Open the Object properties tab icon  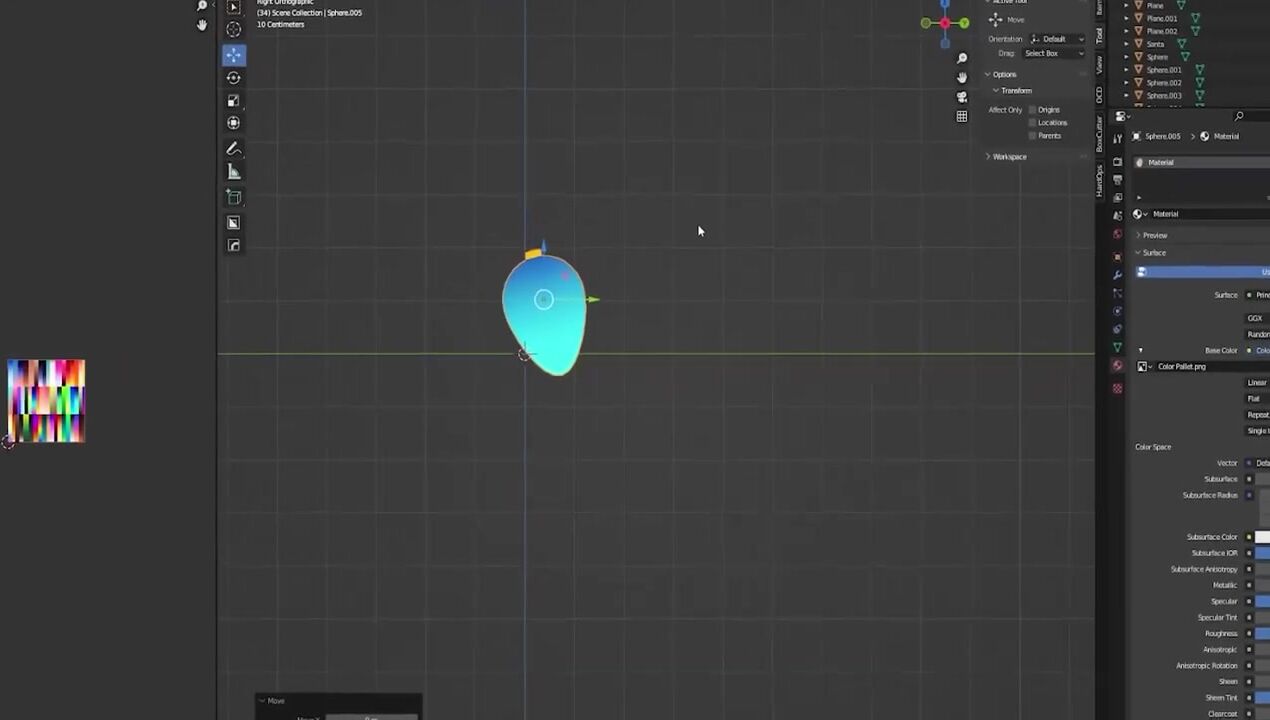pyautogui.click(x=1117, y=256)
